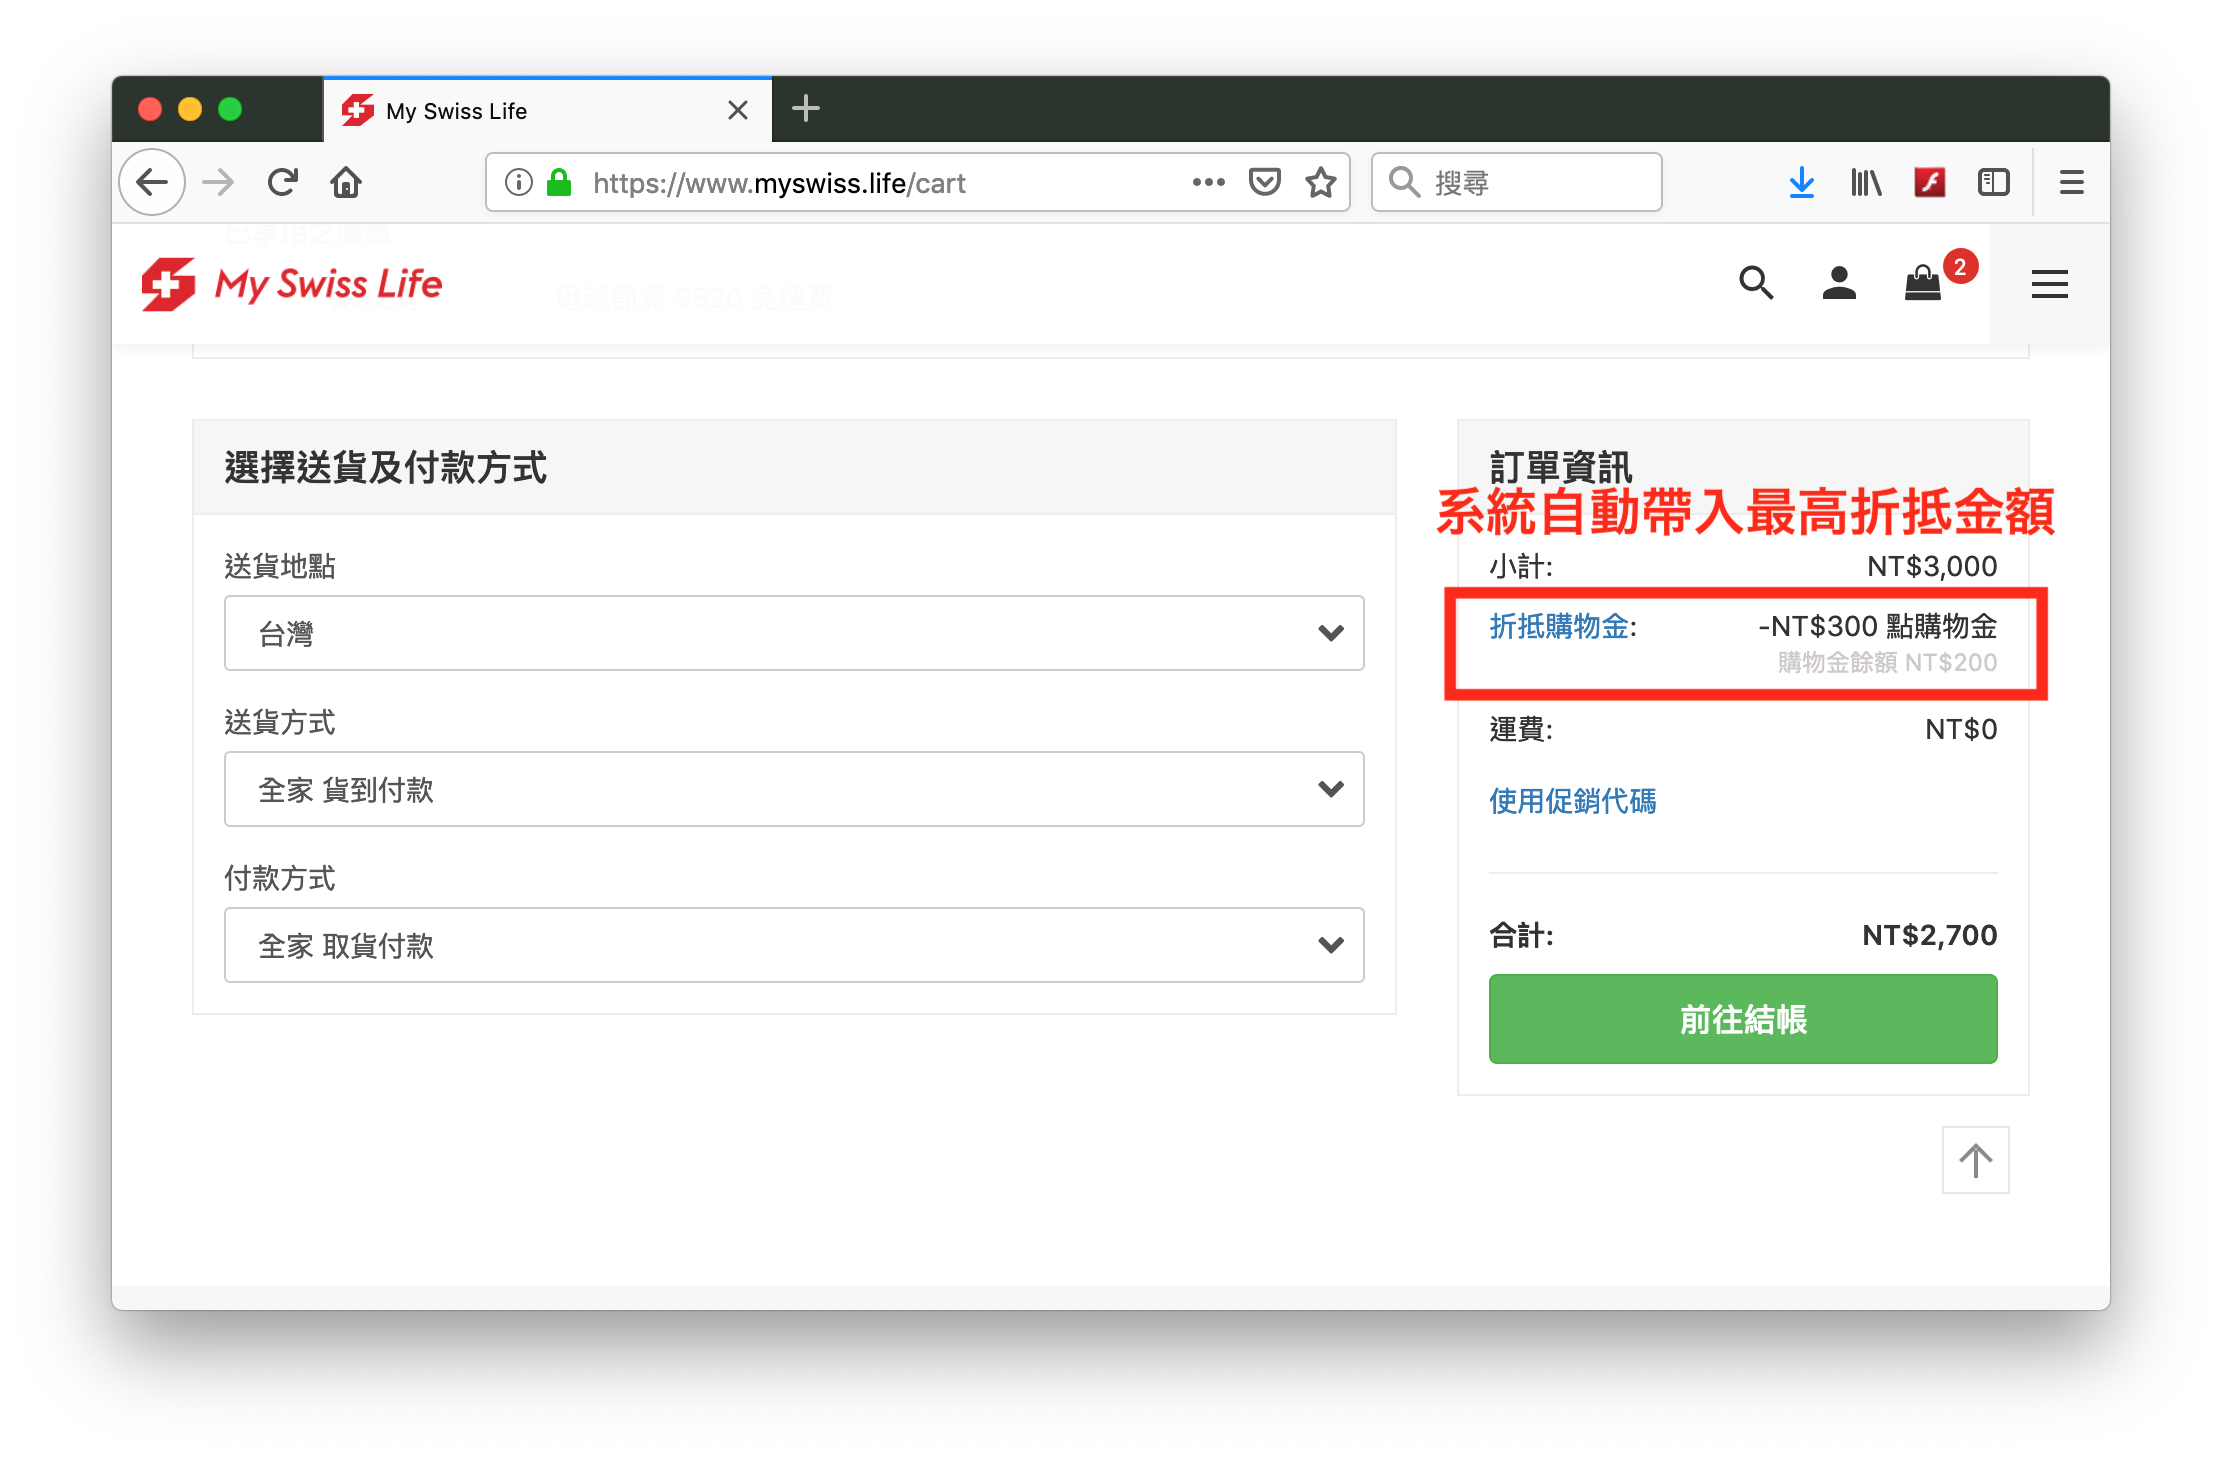
Task: Open a new browser tab
Action: [x=805, y=108]
